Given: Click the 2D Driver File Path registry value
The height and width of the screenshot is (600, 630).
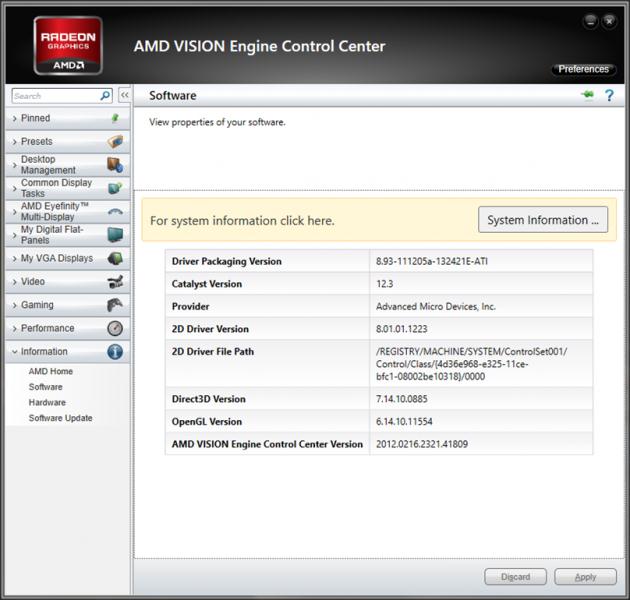Looking at the screenshot, I should point(471,364).
